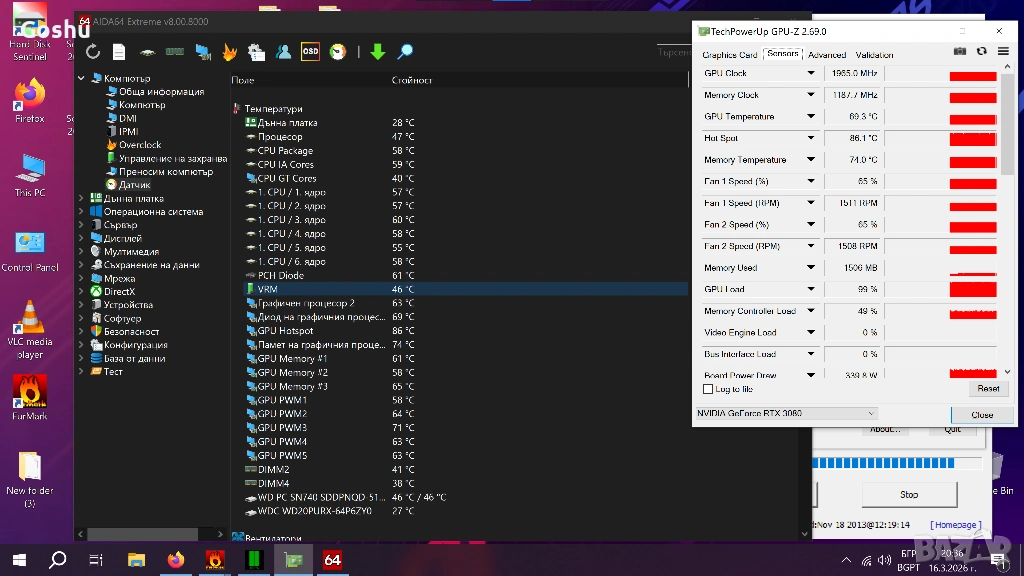Open the GPU Clock sensor dropdown arrow
The width and height of the screenshot is (1024, 576).
pyautogui.click(x=811, y=74)
